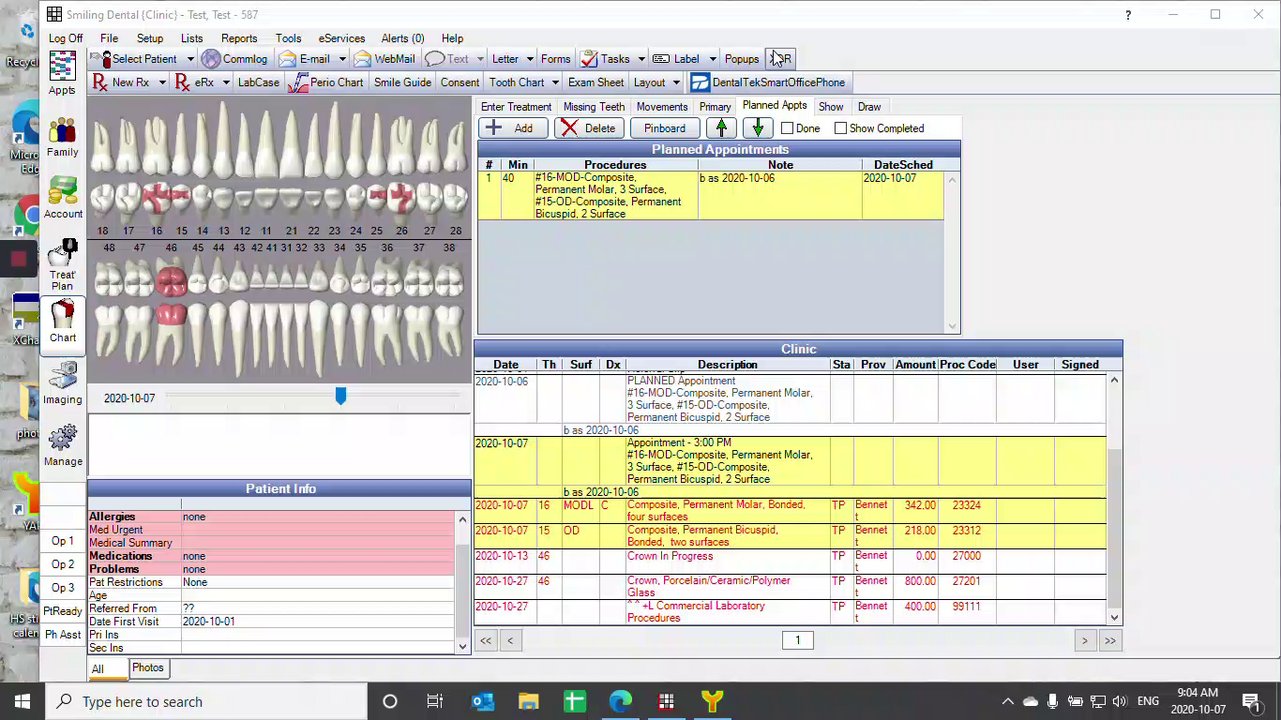Open the Manage module gear icon
The width and height of the screenshot is (1281, 720).
pos(62,444)
